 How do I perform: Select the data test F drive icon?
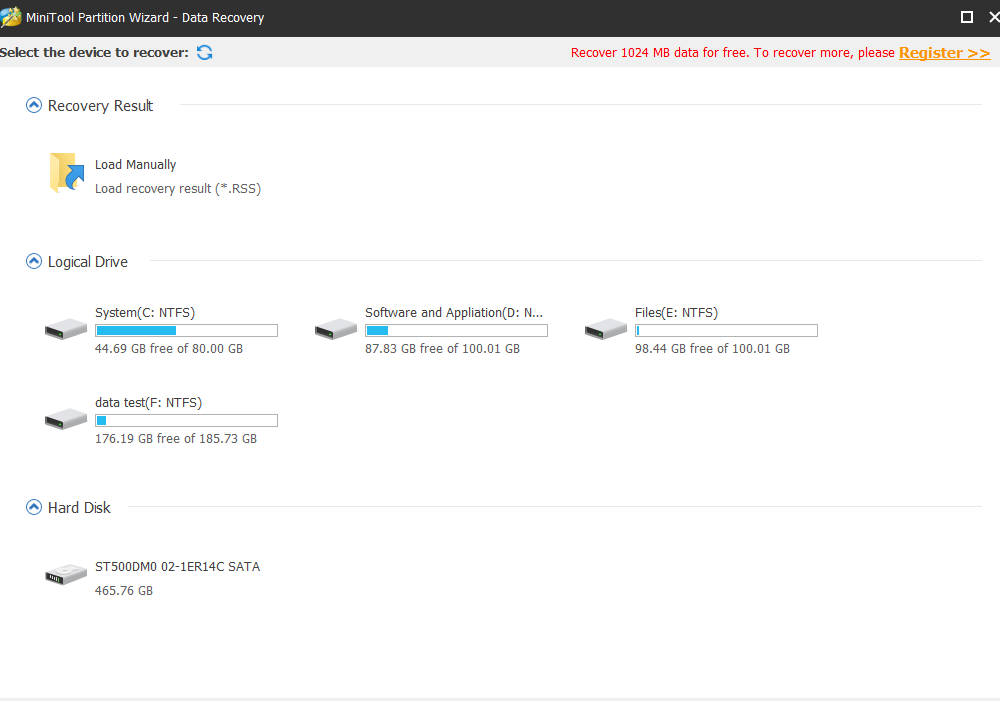coord(66,419)
